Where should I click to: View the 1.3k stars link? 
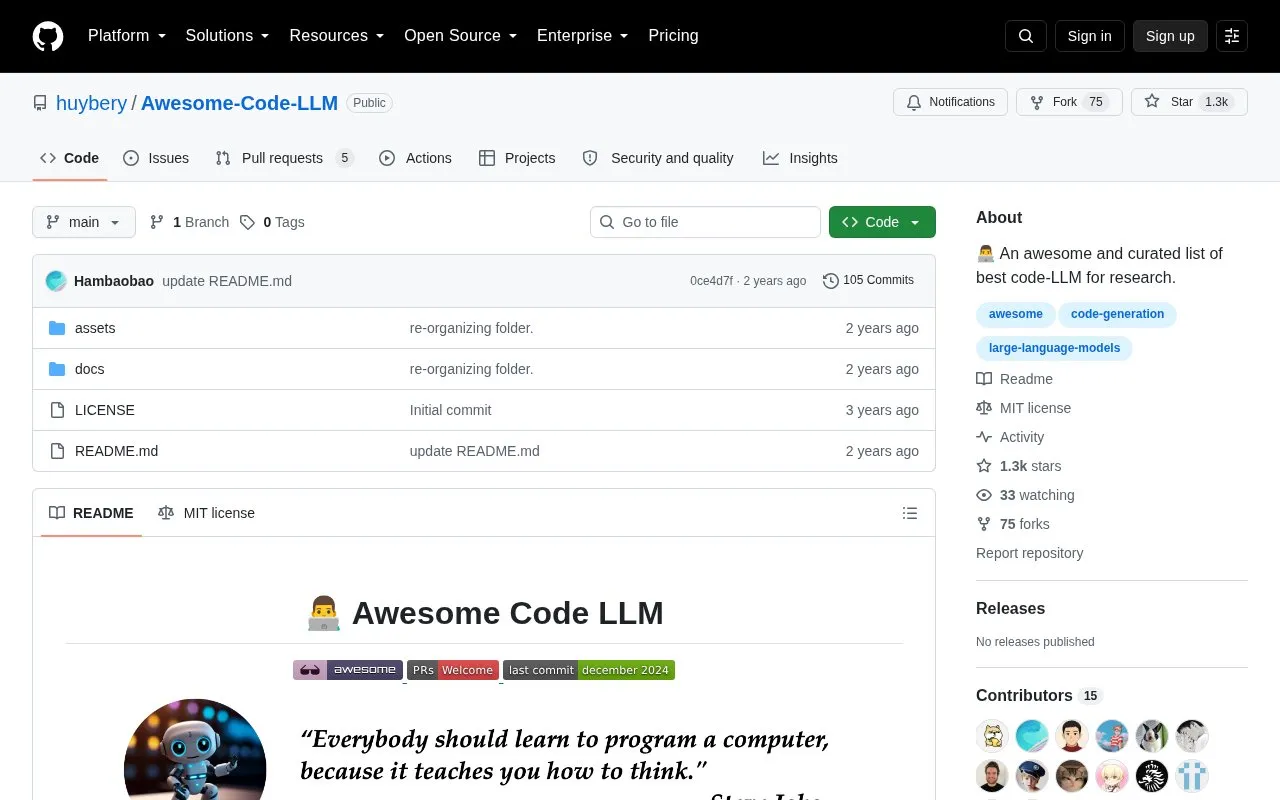[1019, 466]
